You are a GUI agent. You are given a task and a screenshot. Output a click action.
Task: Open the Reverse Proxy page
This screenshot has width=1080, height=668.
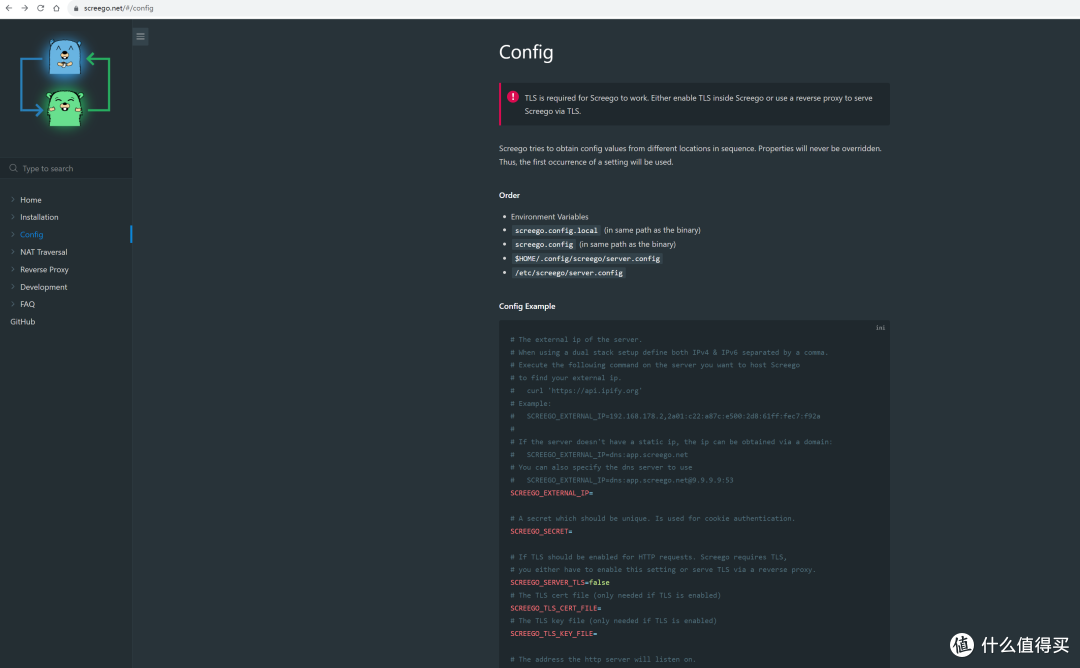pyautogui.click(x=44, y=270)
